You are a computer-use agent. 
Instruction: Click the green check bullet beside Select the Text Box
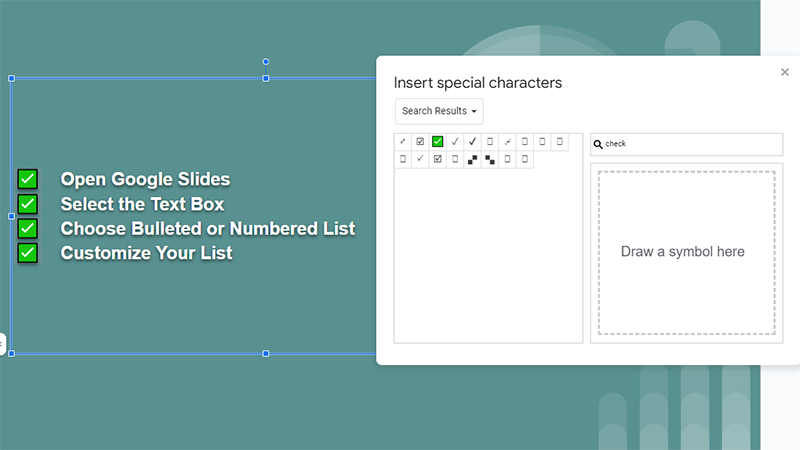(28, 204)
